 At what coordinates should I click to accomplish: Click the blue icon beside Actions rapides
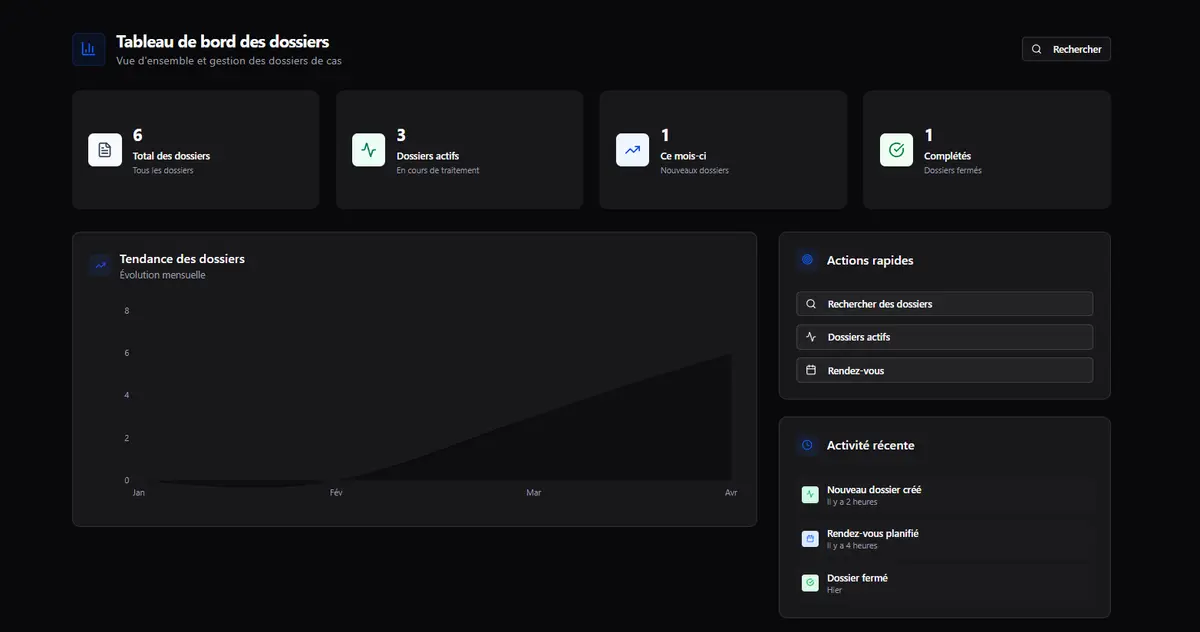tap(807, 260)
